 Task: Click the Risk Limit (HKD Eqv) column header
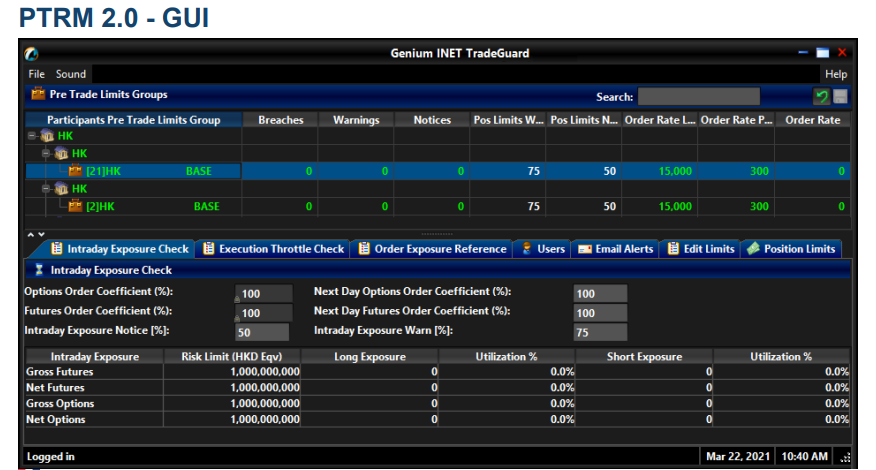pos(232,357)
